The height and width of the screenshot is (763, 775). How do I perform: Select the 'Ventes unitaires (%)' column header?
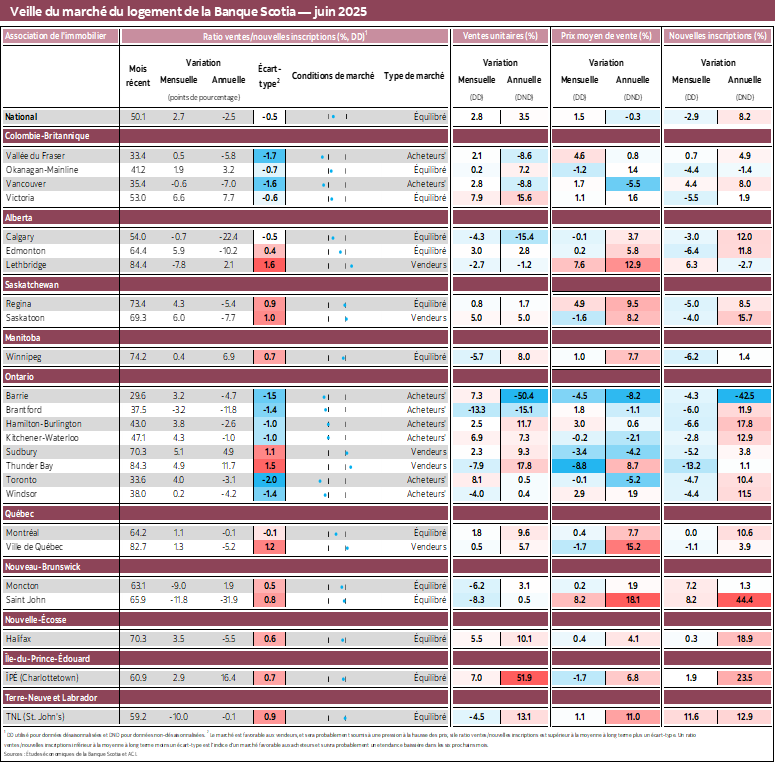coord(498,36)
